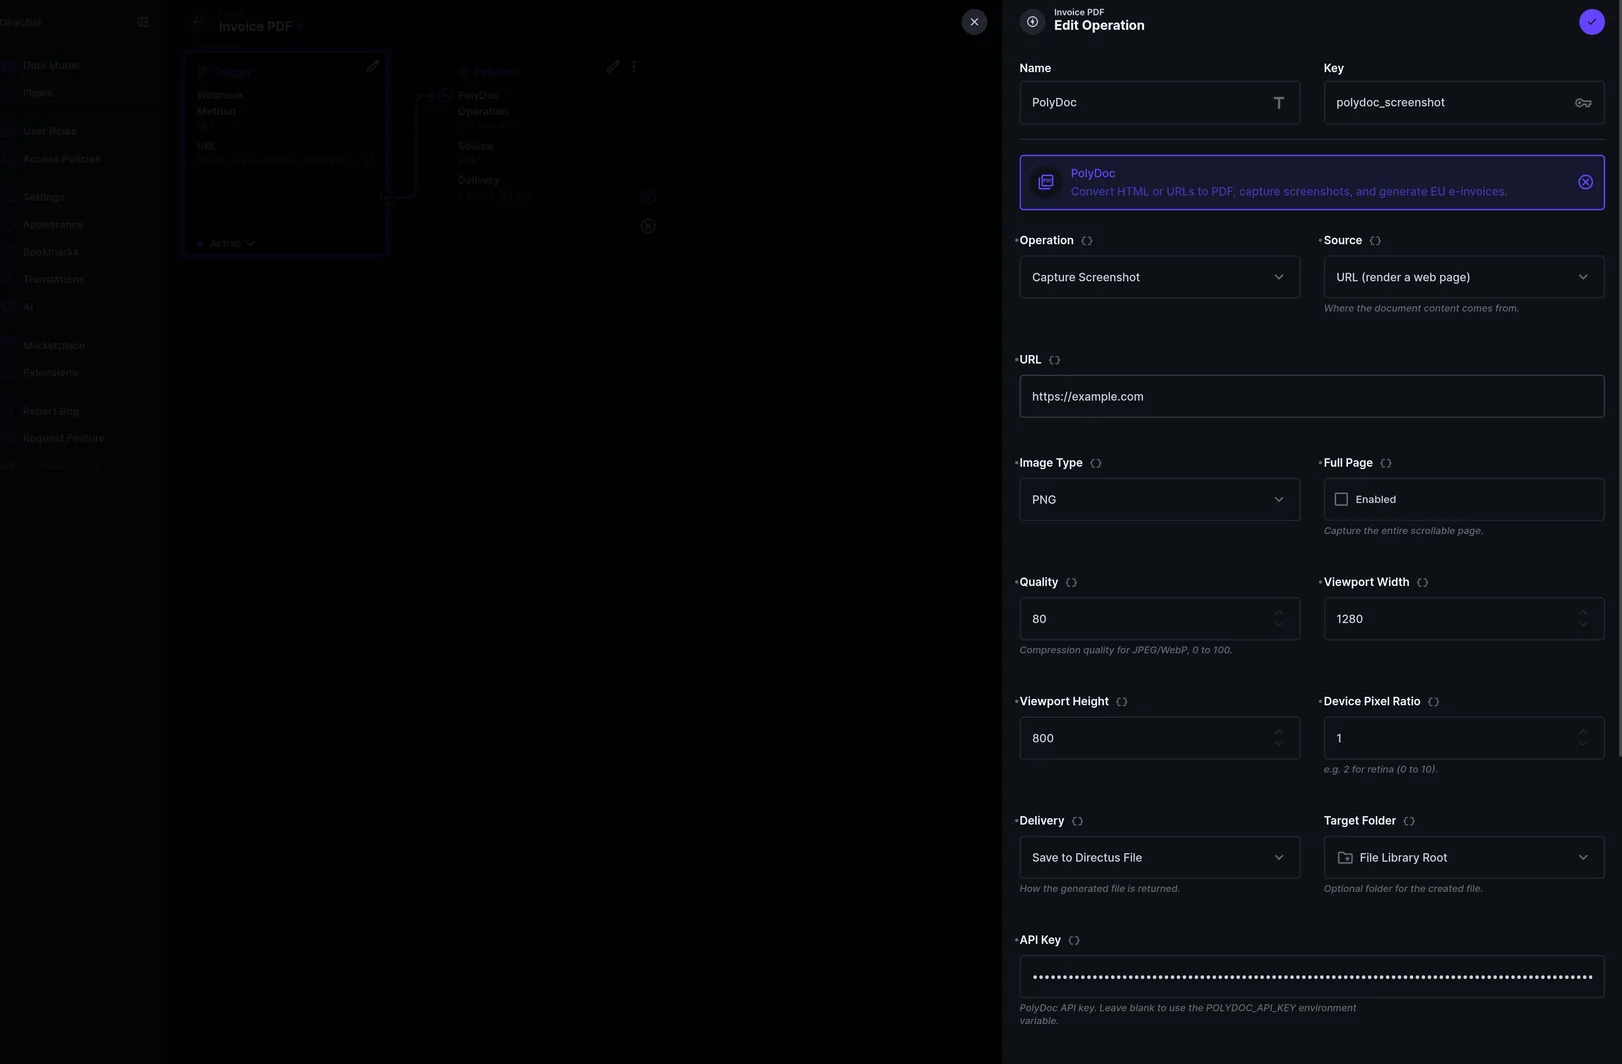Image resolution: width=1622 pixels, height=1064 pixels.
Task: Decrease the Device Pixel Ratio value
Action: click(x=1582, y=744)
